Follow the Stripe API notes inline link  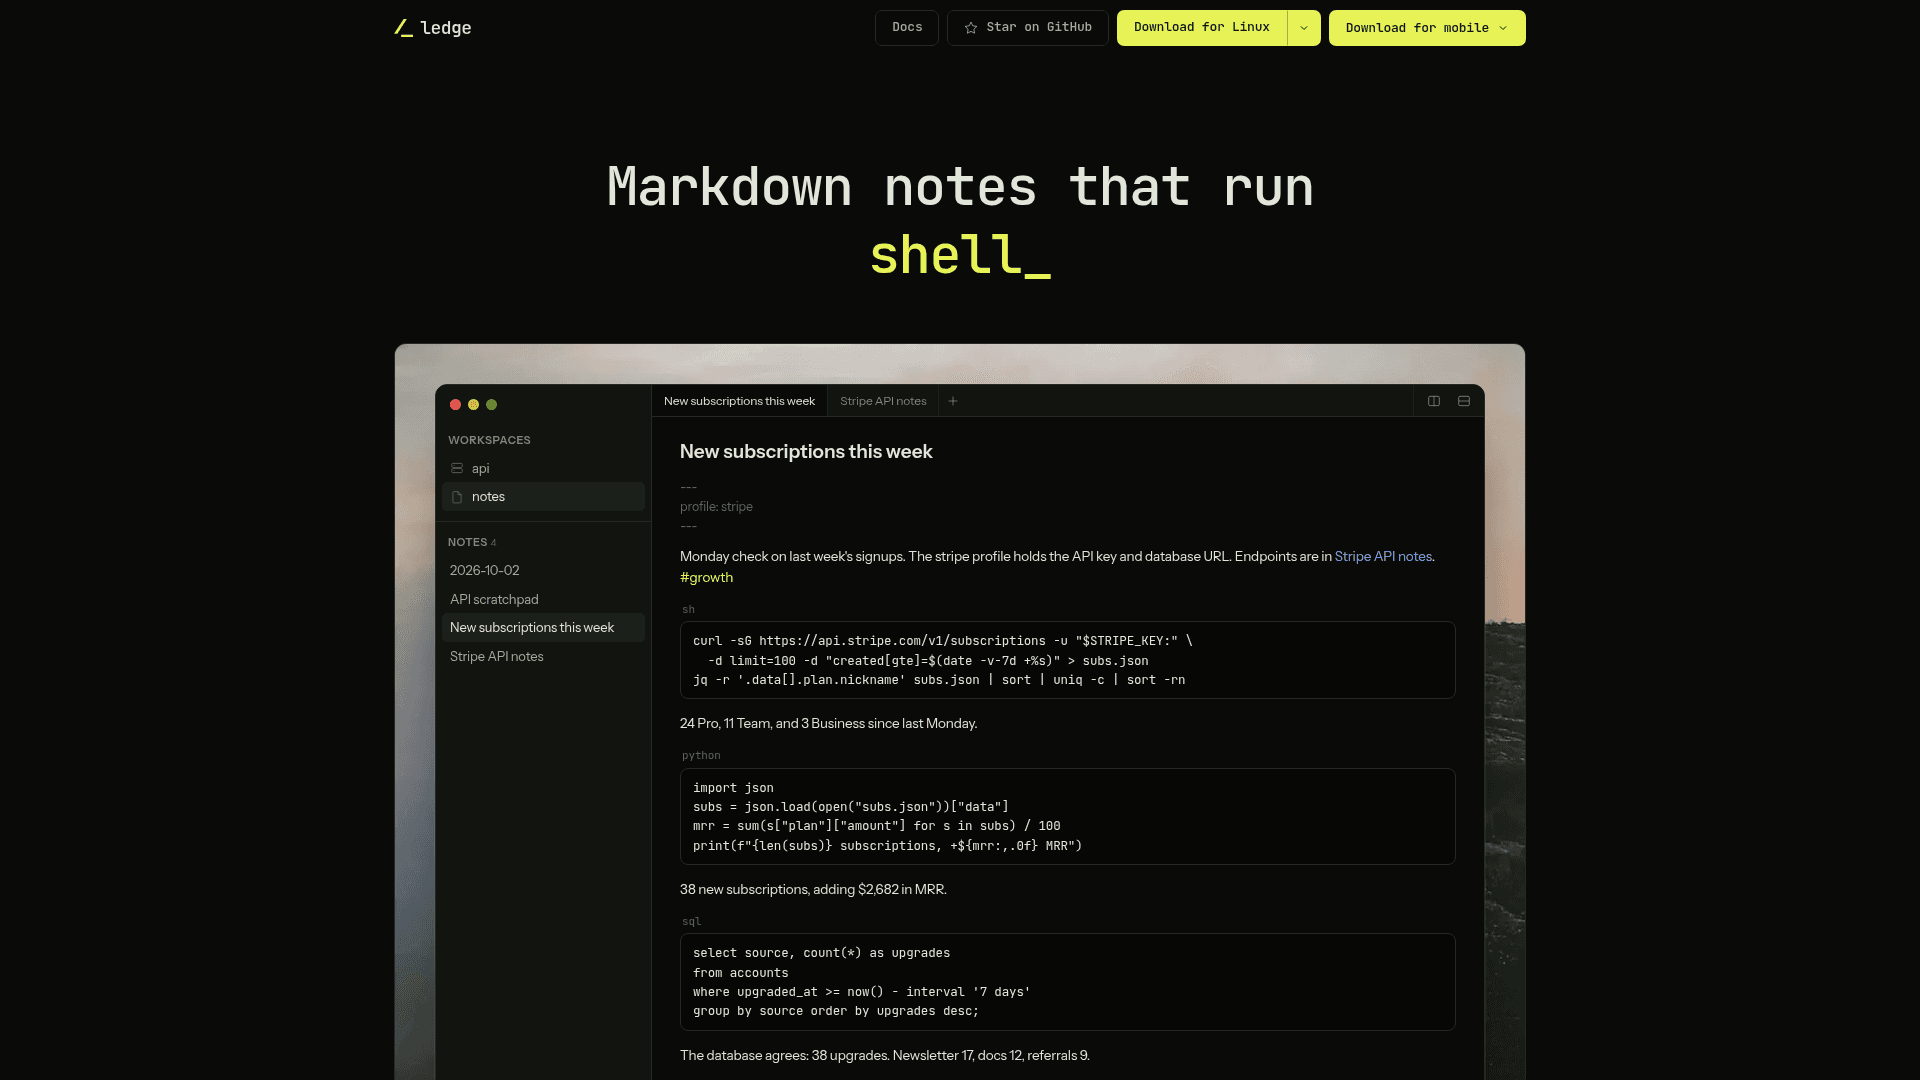coord(1383,557)
